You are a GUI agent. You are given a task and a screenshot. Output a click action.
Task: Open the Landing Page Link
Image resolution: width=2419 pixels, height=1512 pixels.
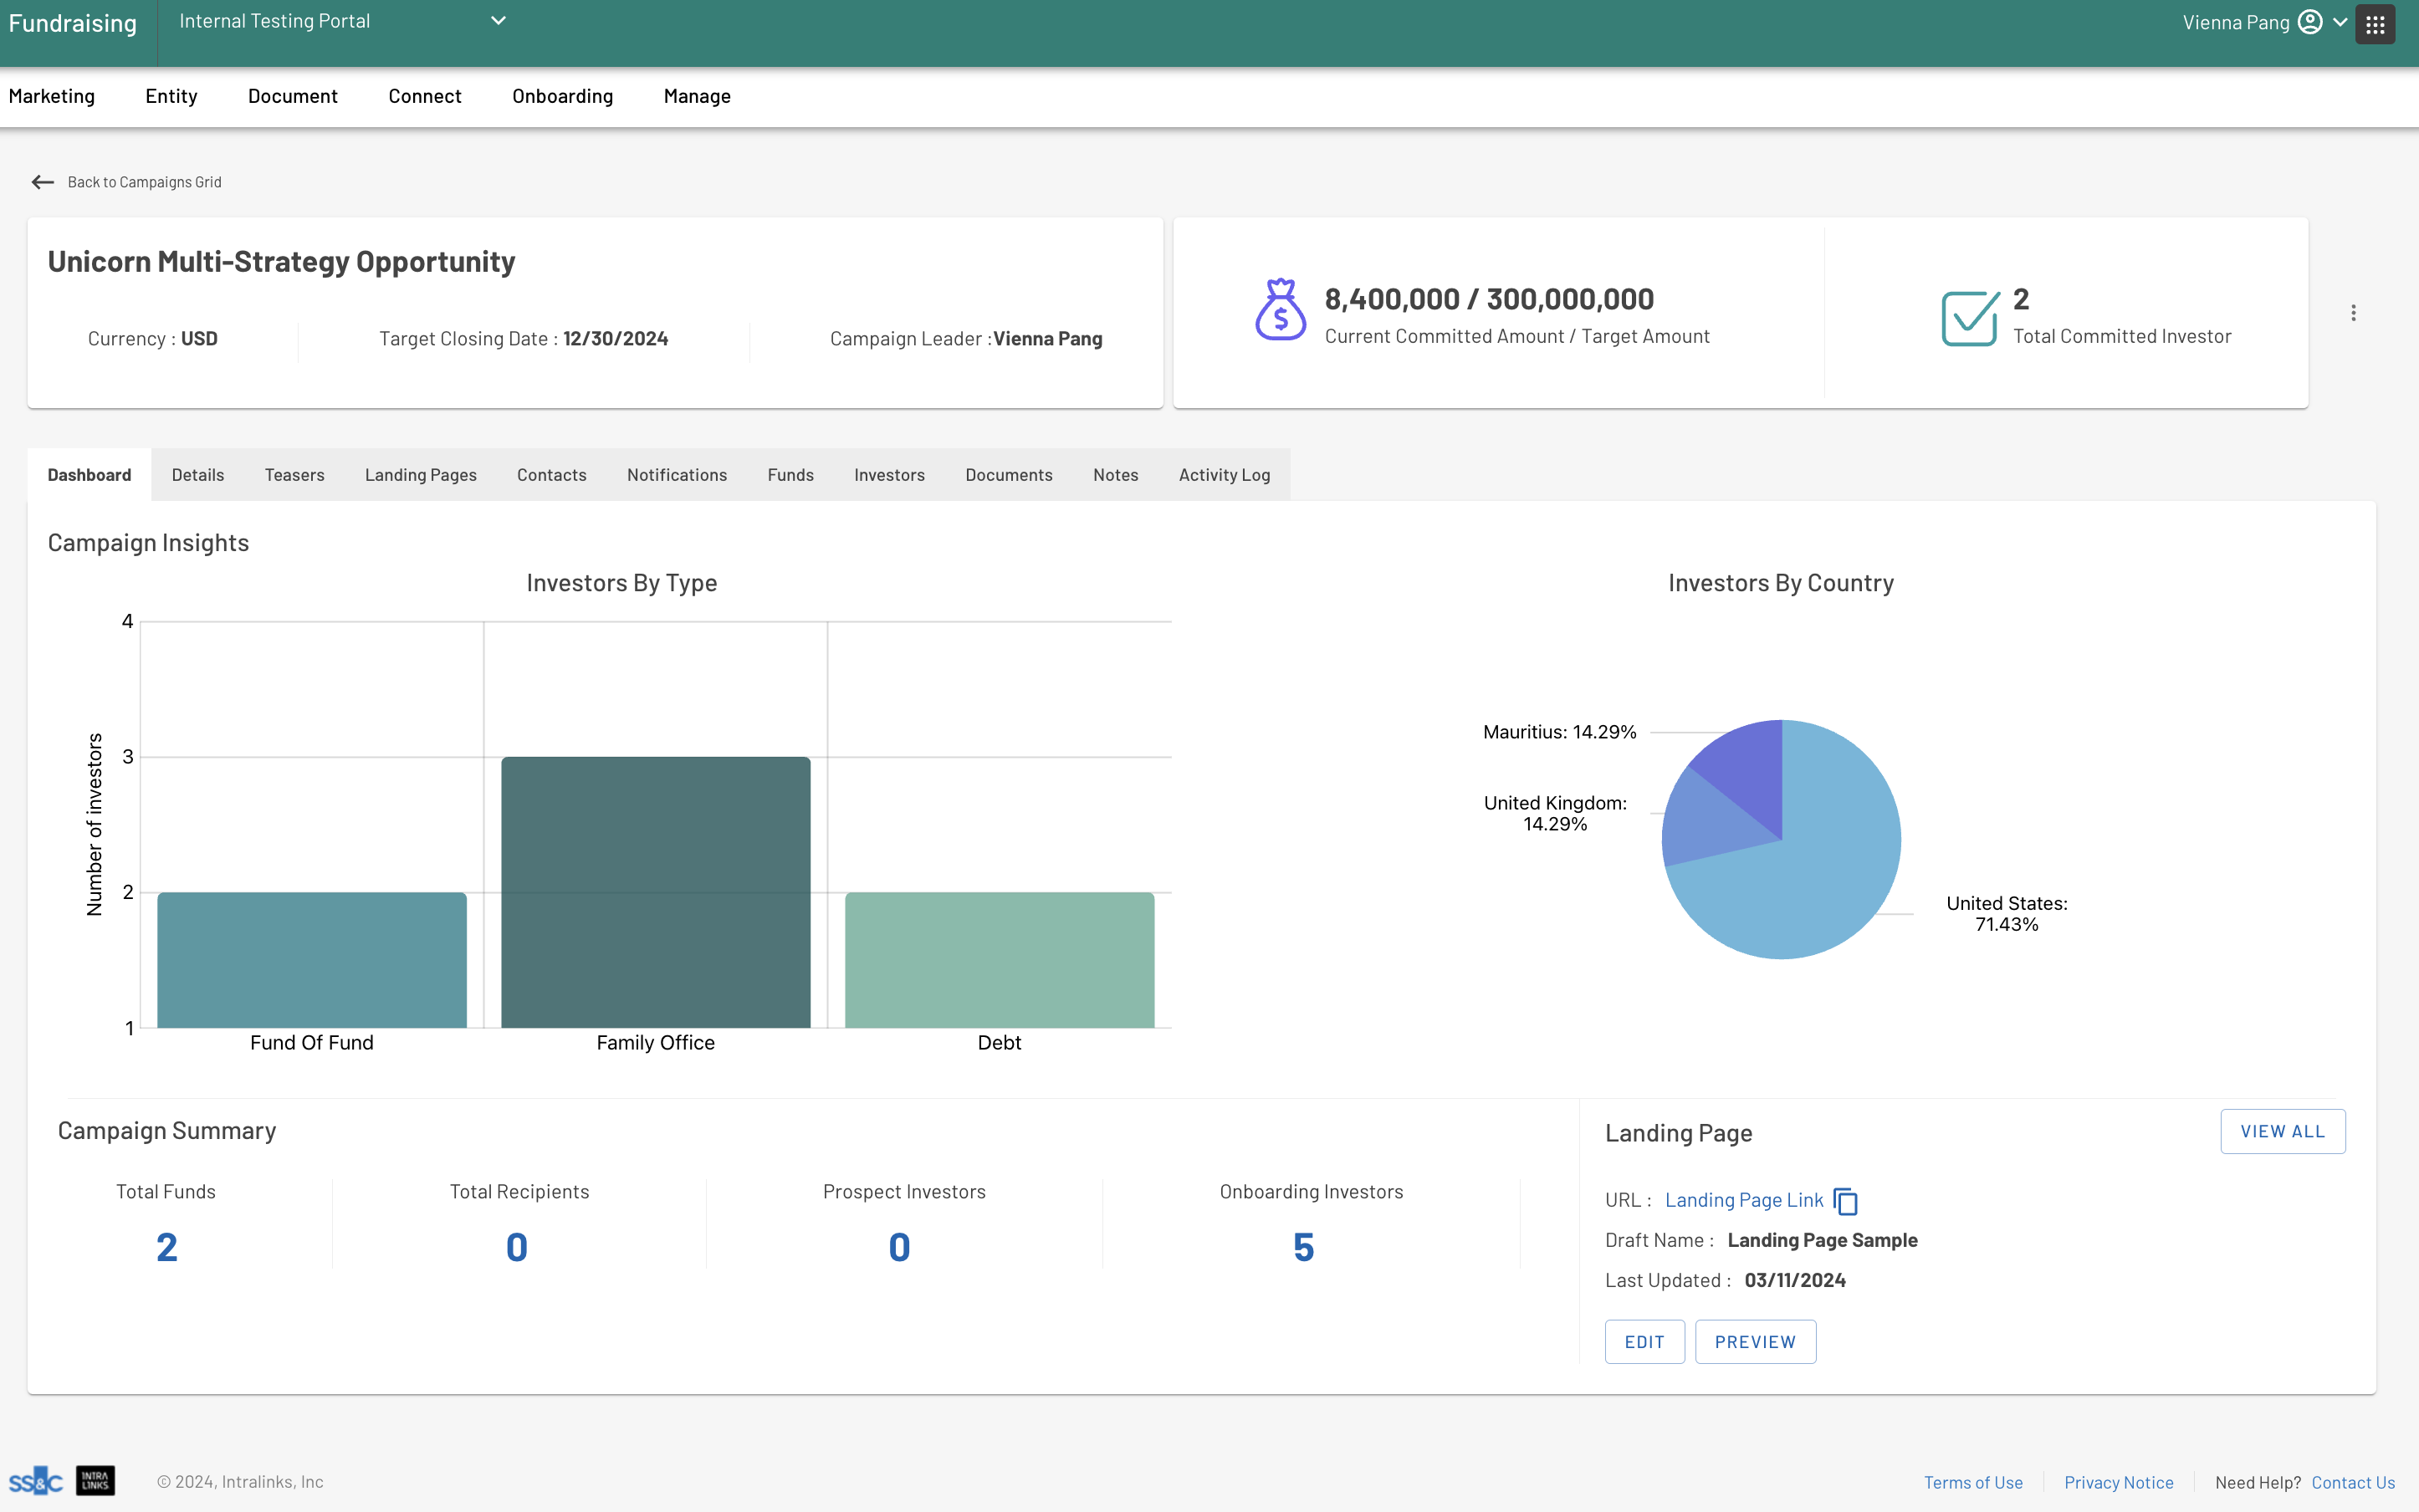point(1743,1199)
